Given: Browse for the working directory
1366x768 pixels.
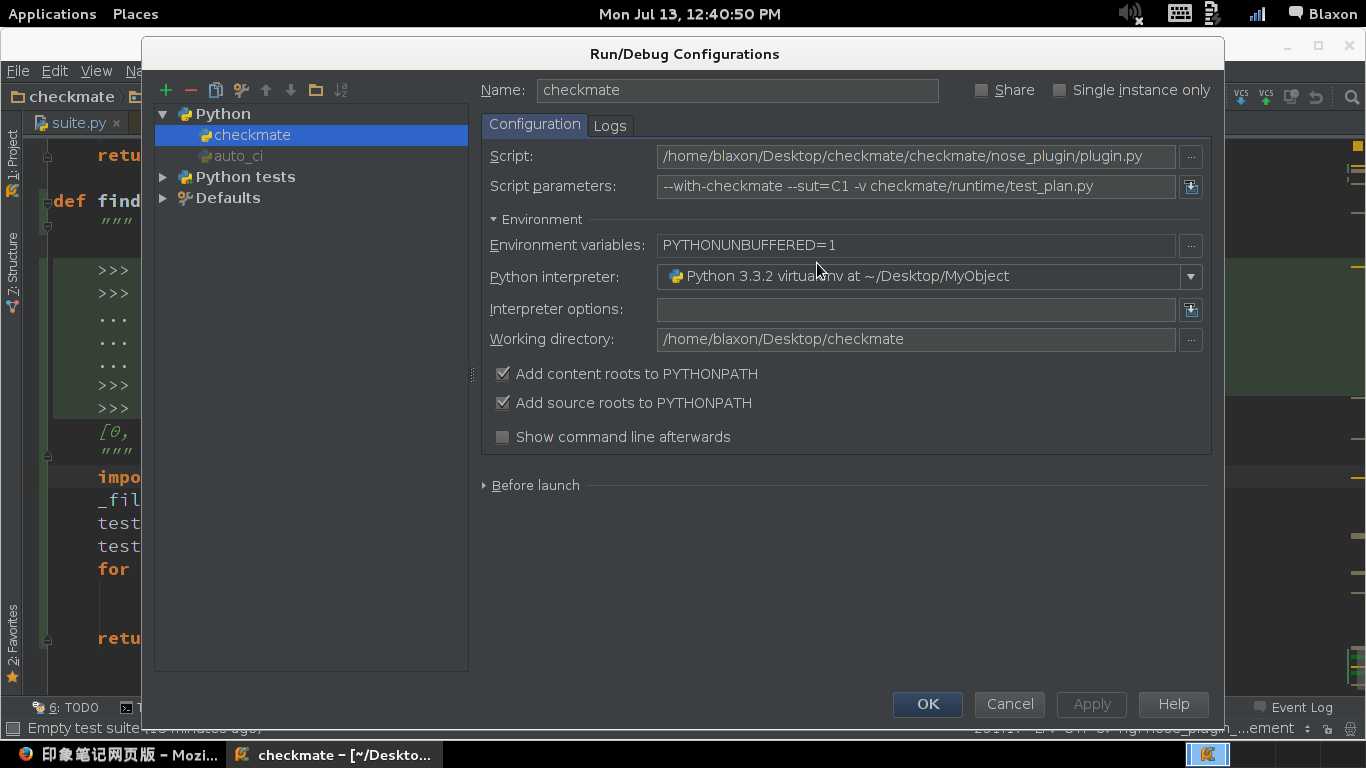Looking at the screenshot, I should 1190,340.
